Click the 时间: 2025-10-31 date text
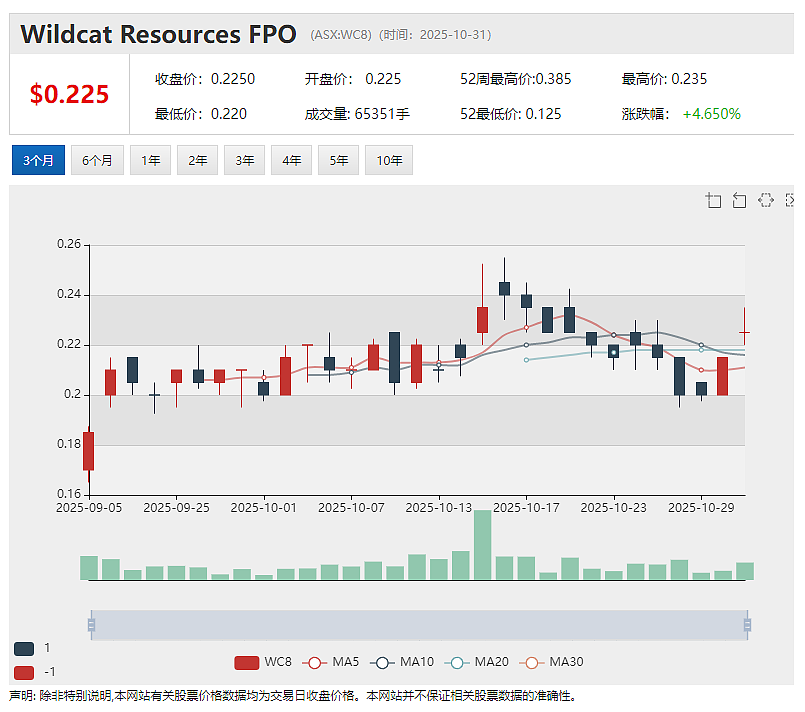The height and width of the screenshot is (712, 805). point(435,35)
